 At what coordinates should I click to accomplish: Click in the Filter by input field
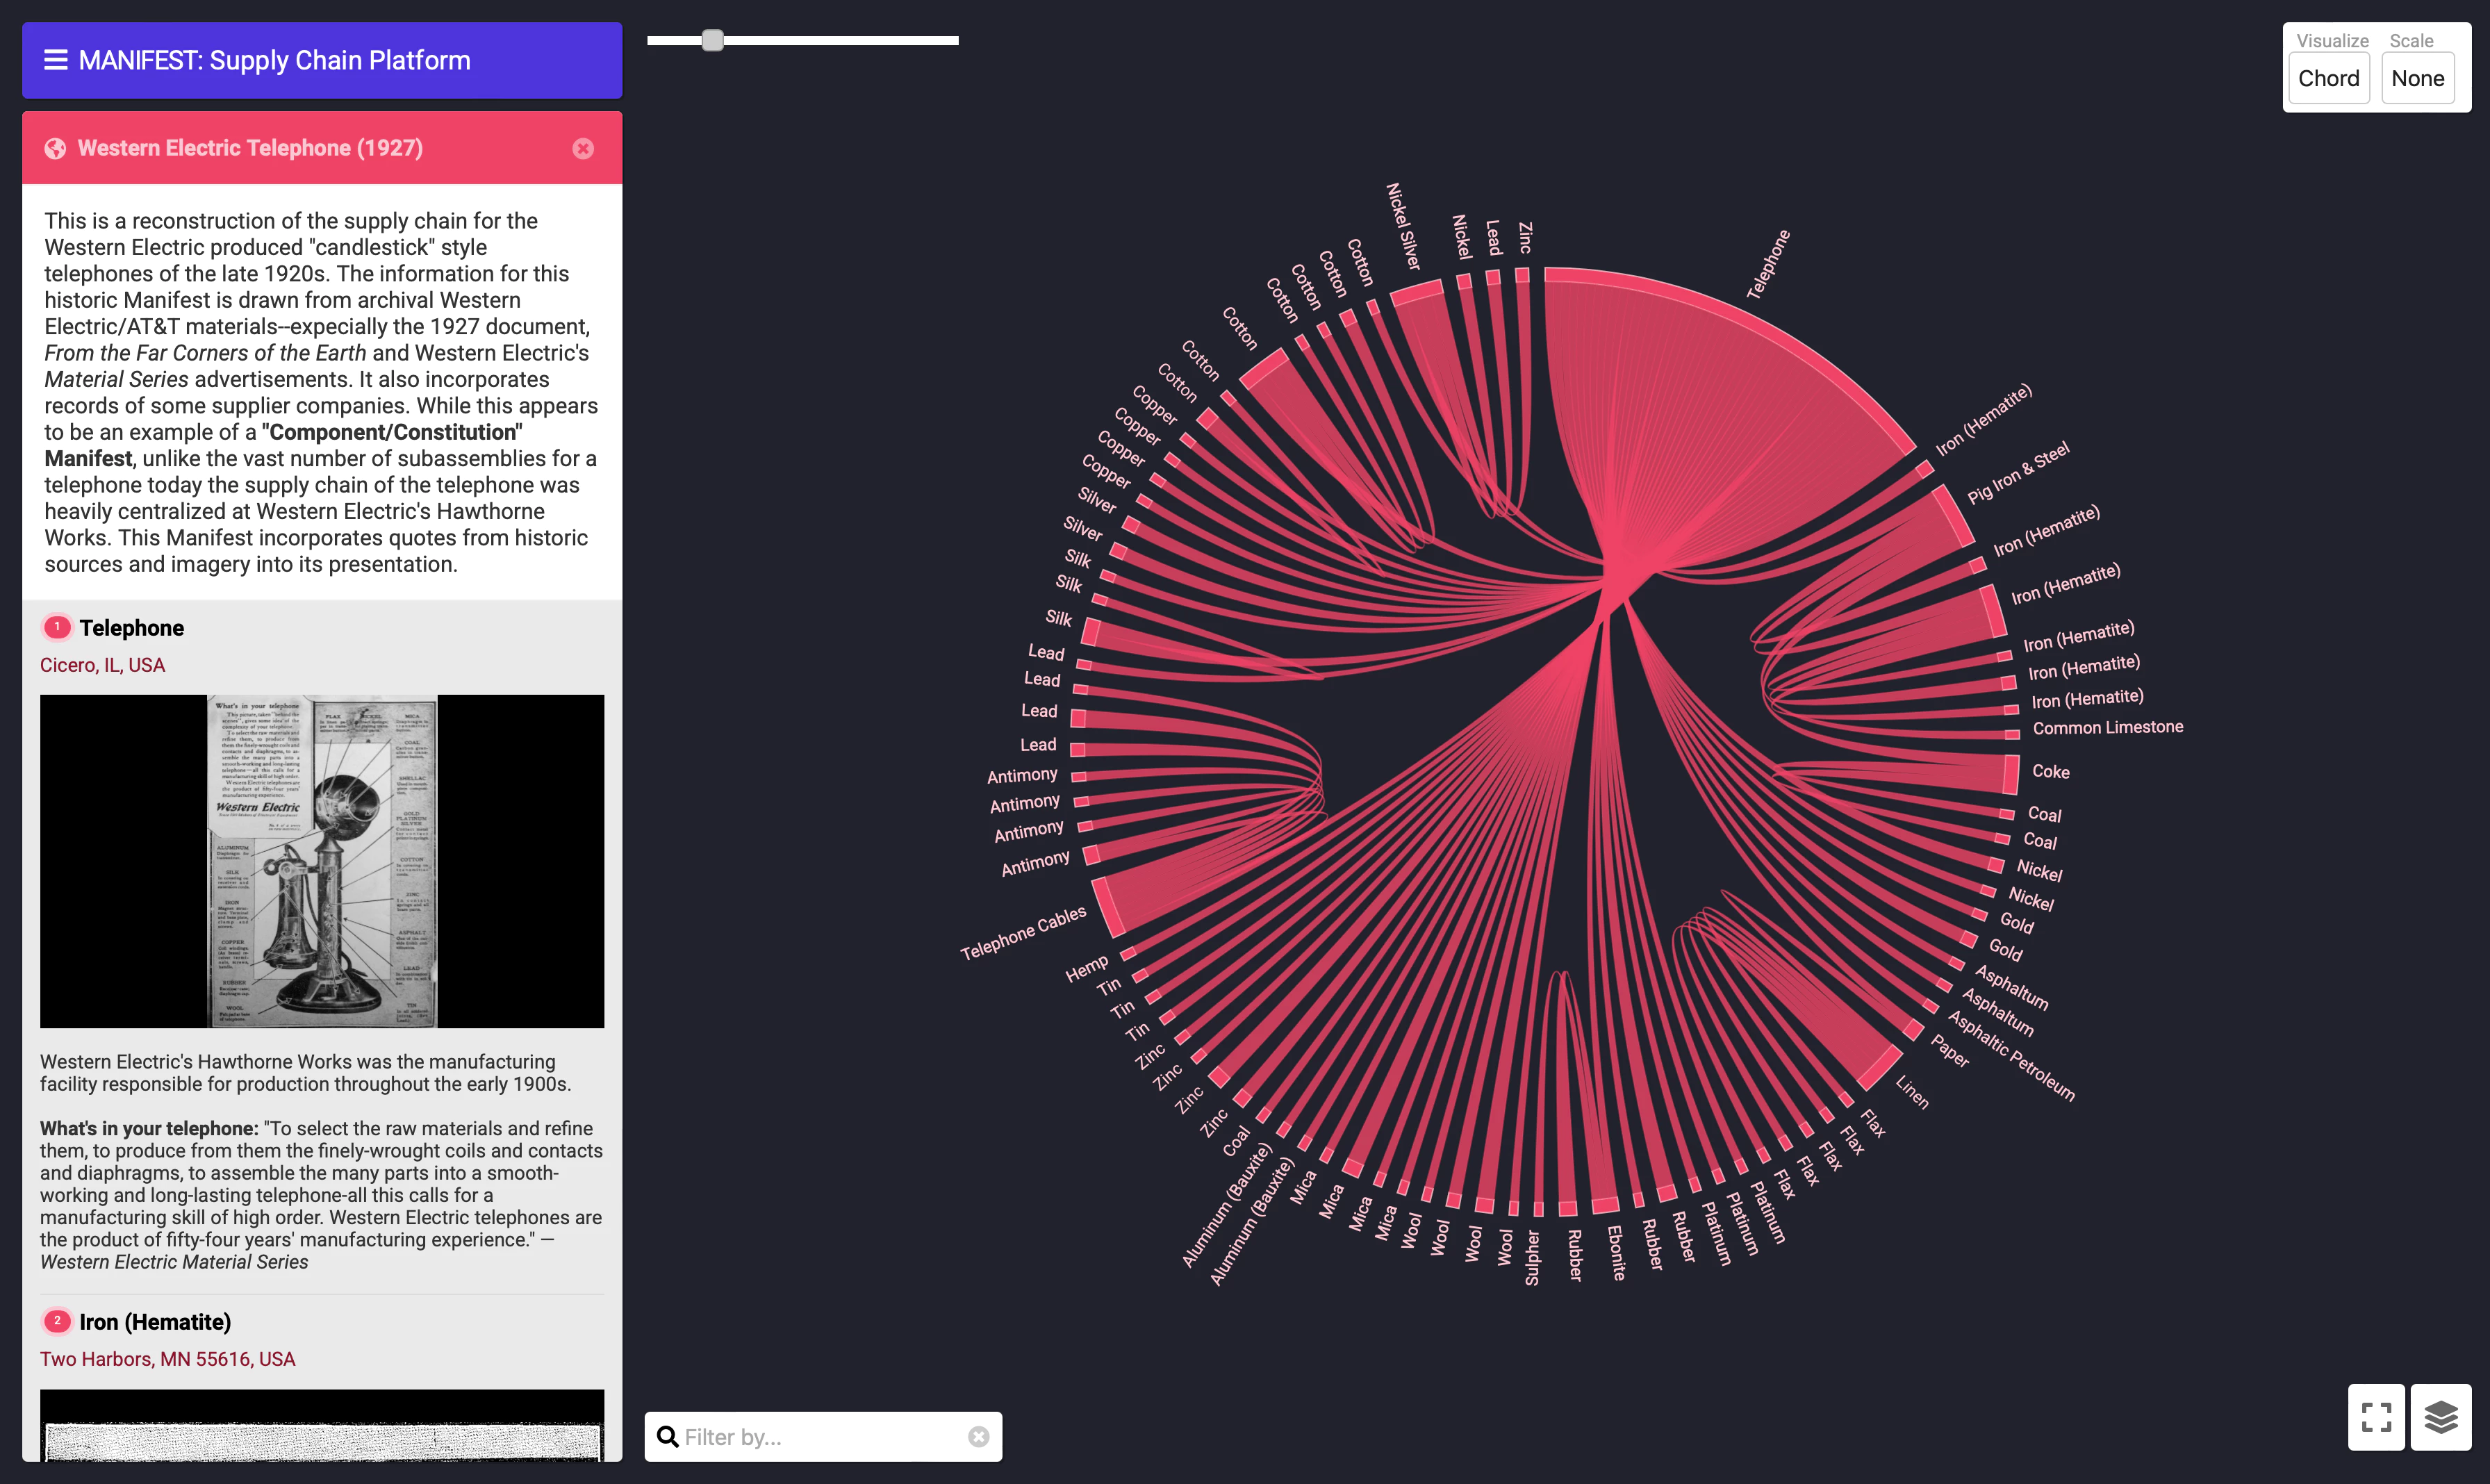click(823, 1436)
